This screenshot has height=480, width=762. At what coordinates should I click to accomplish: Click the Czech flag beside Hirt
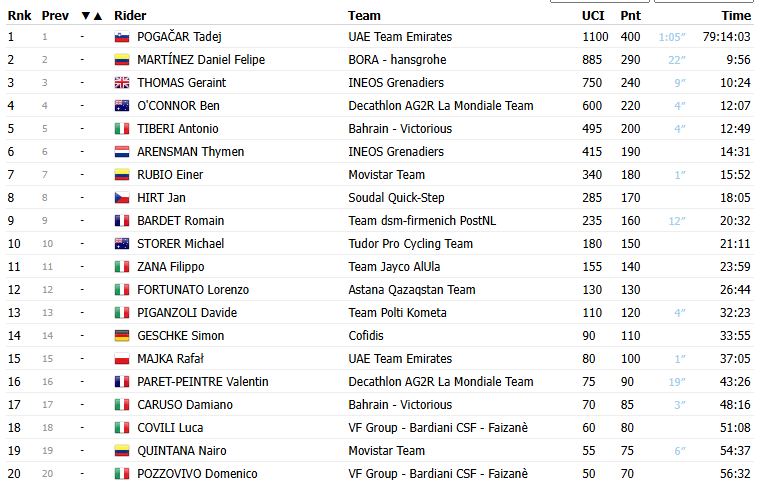click(122, 198)
